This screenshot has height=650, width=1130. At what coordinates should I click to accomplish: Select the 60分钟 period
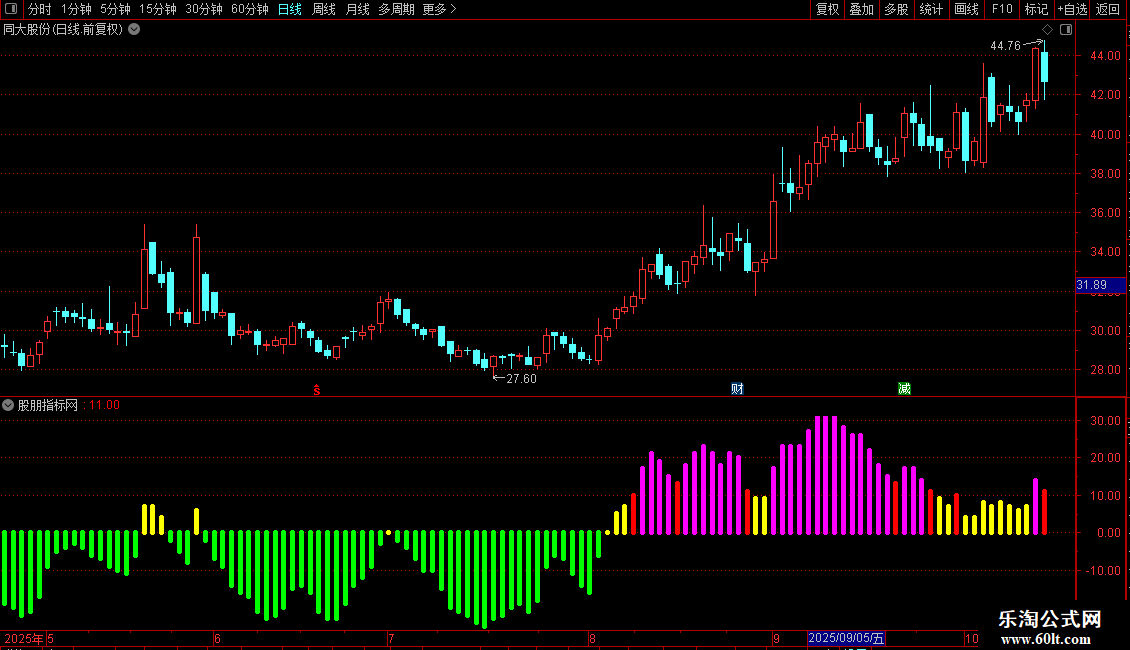(x=249, y=9)
